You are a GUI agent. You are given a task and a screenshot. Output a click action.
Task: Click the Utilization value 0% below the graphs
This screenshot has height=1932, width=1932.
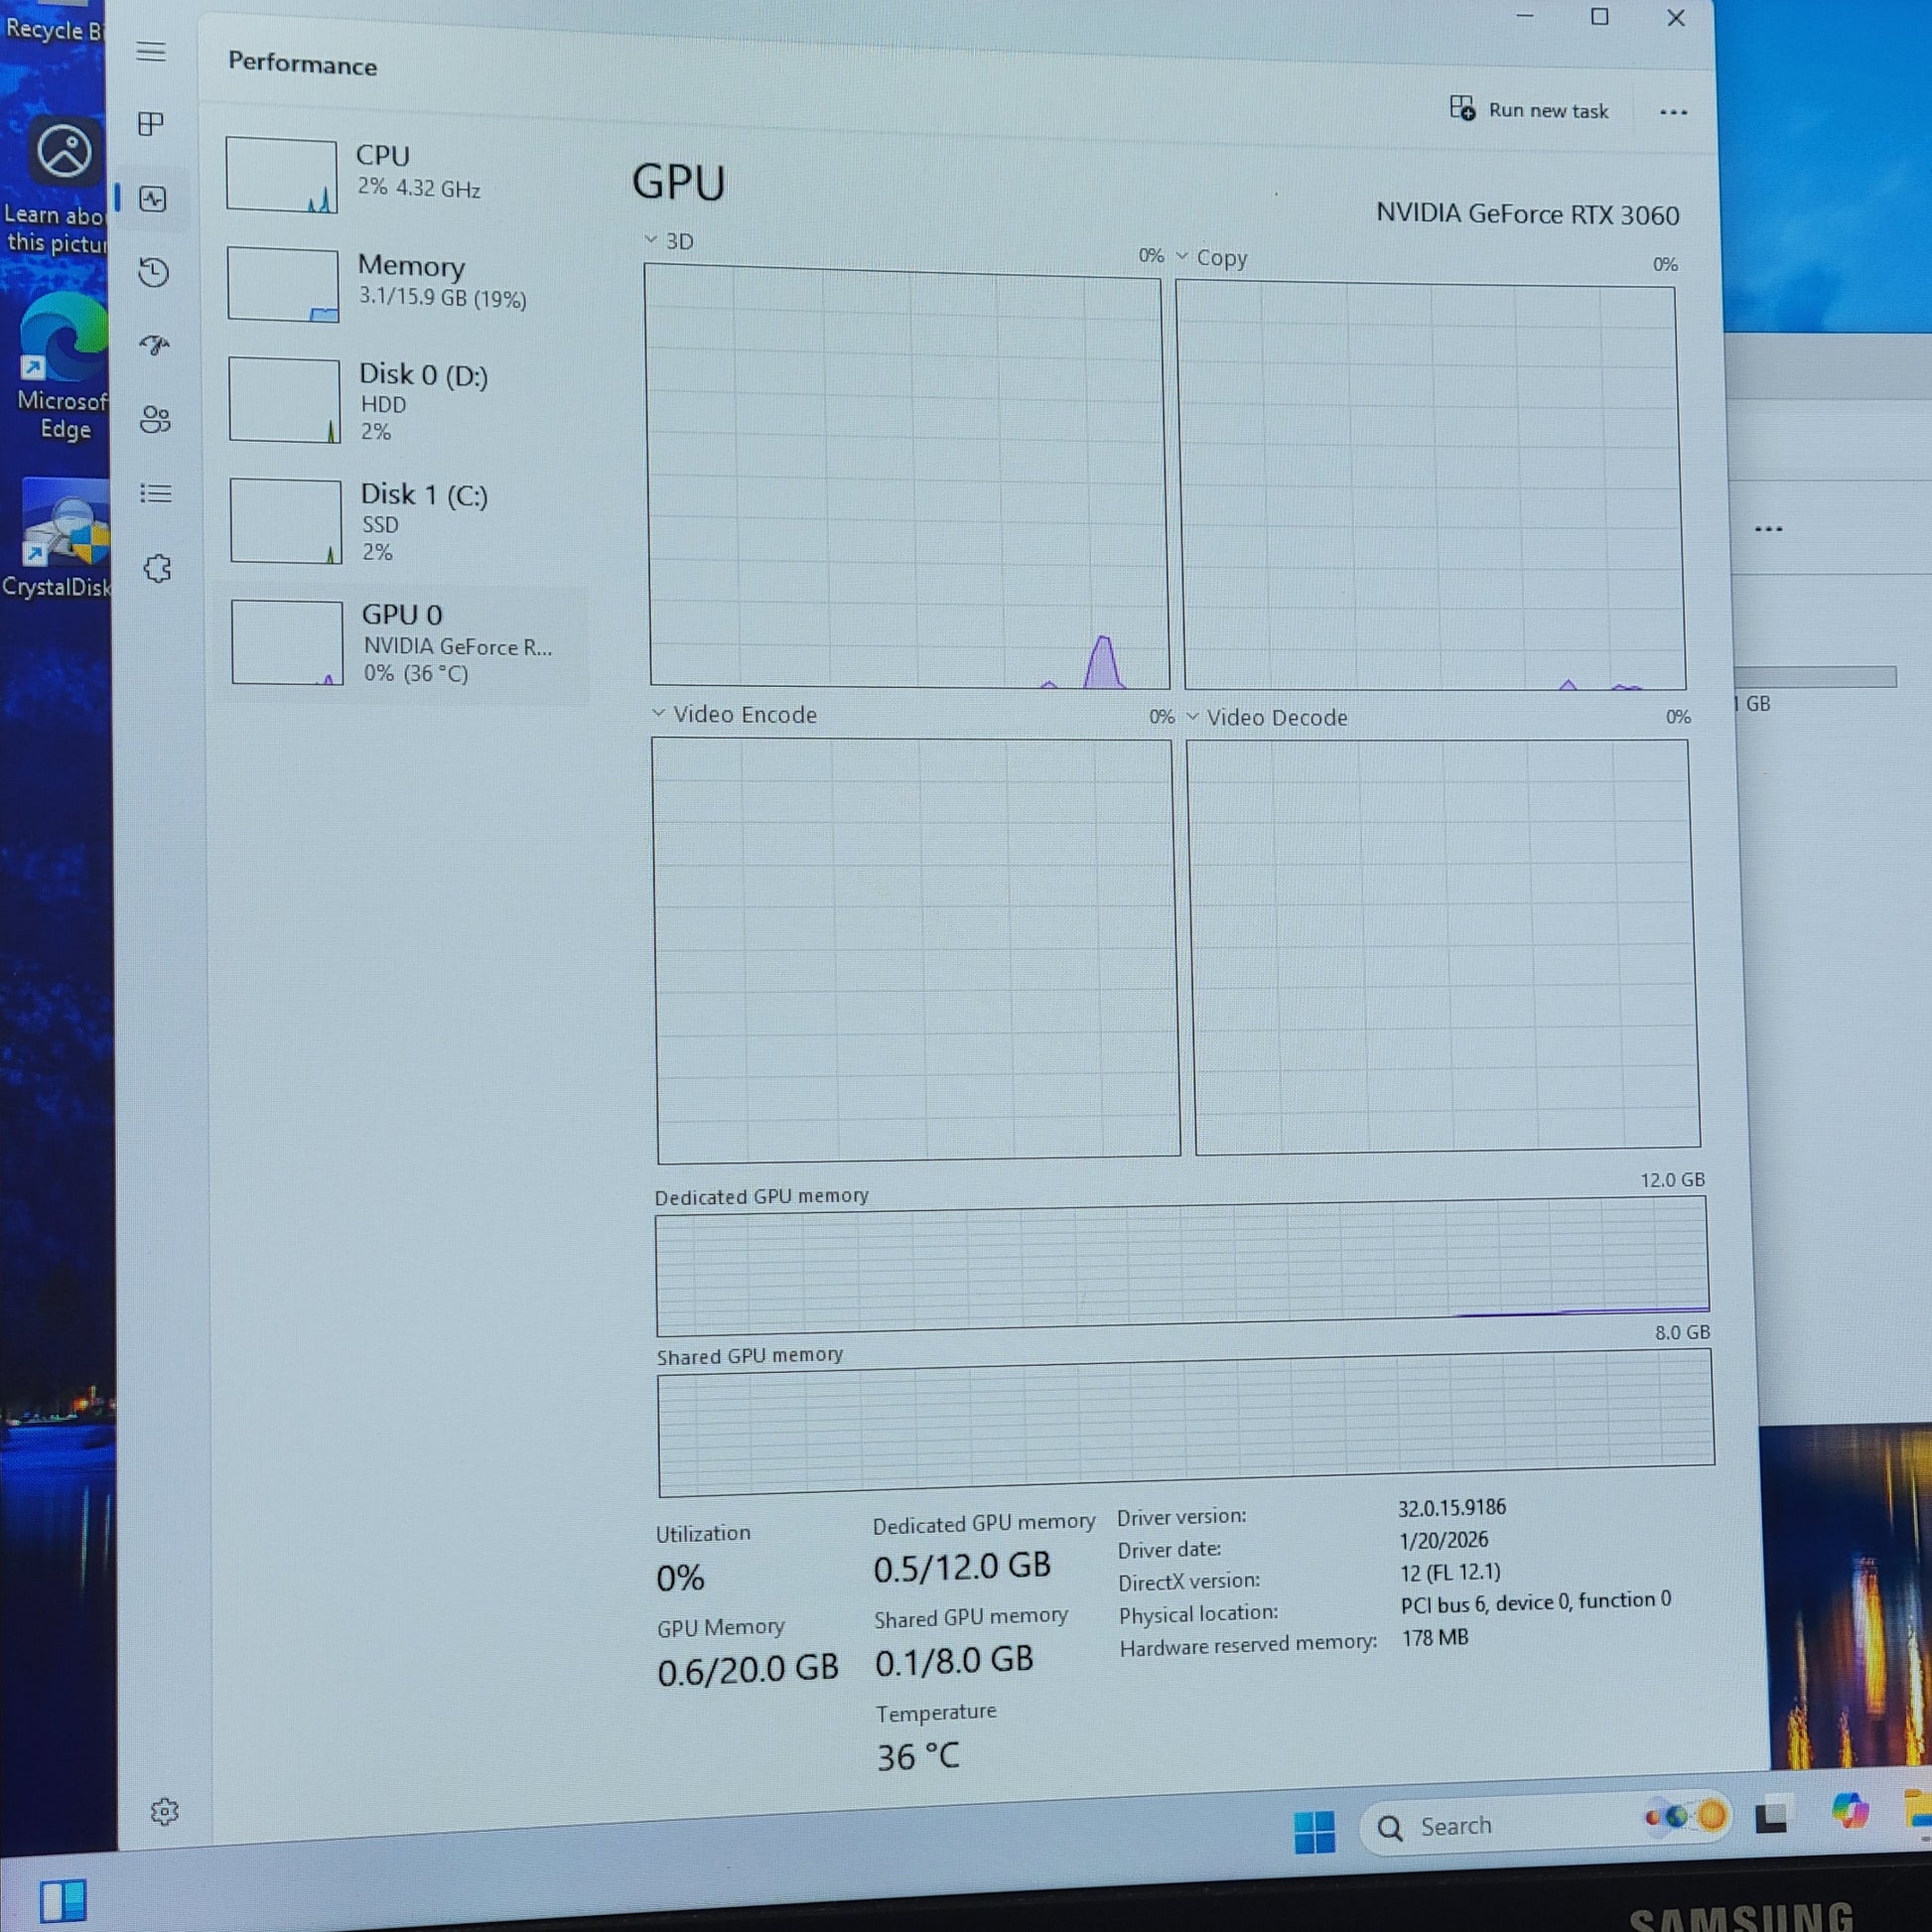[680, 1578]
